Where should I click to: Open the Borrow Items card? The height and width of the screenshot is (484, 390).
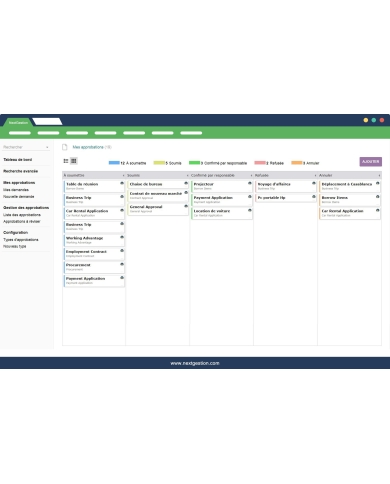[350, 200]
